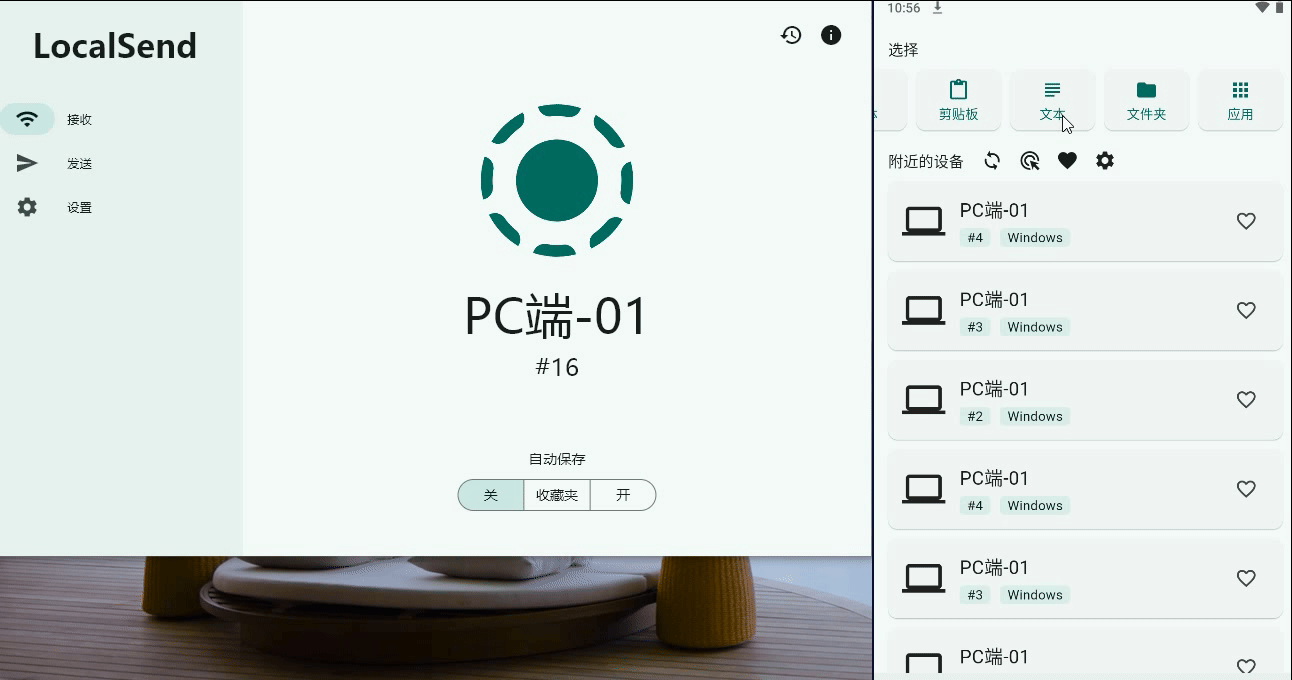Screen dimensions: 1292x680
Task: Tap the Wi-Fi signal icon in phone status bar
Action: click(1262, 8)
